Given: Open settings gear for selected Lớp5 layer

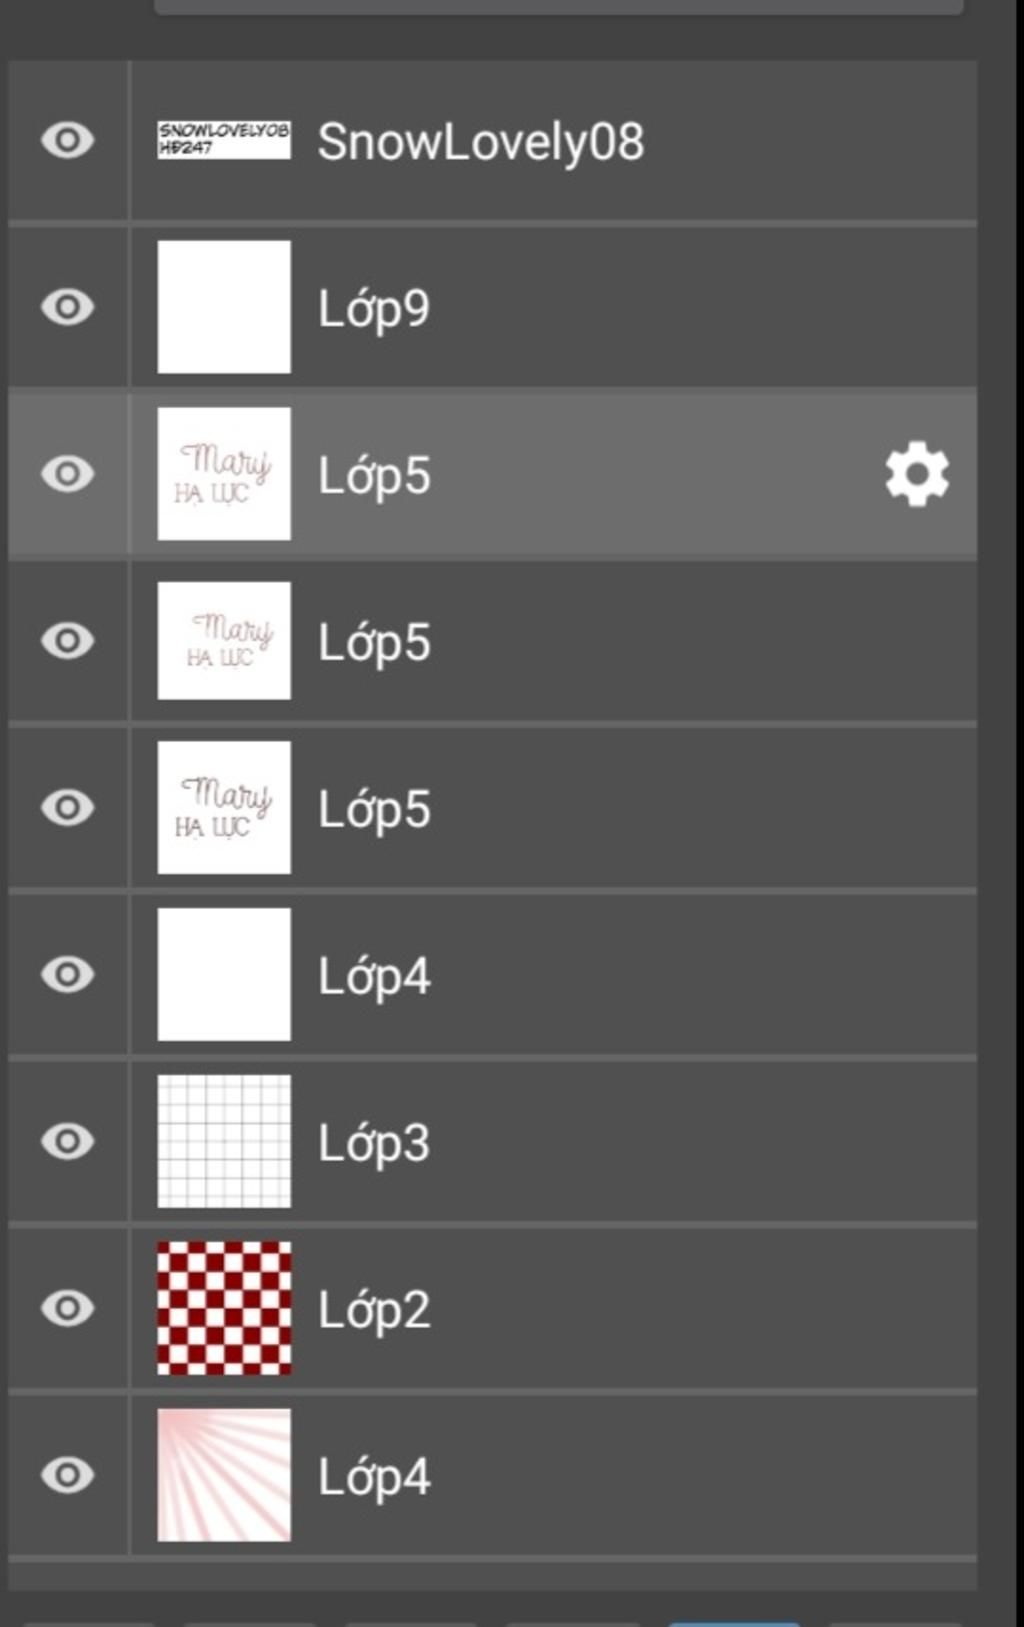Looking at the screenshot, I should (x=917, y=474).
